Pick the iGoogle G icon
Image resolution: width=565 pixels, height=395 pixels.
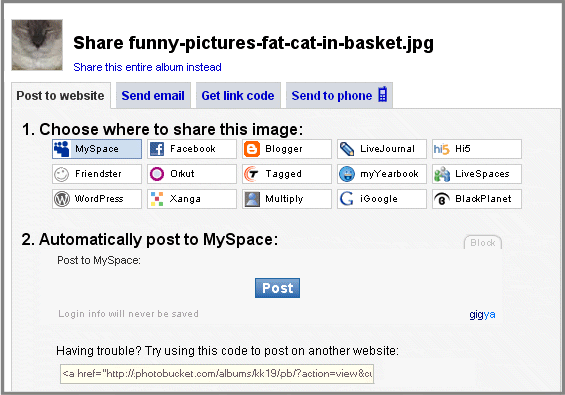pos(346,199)
